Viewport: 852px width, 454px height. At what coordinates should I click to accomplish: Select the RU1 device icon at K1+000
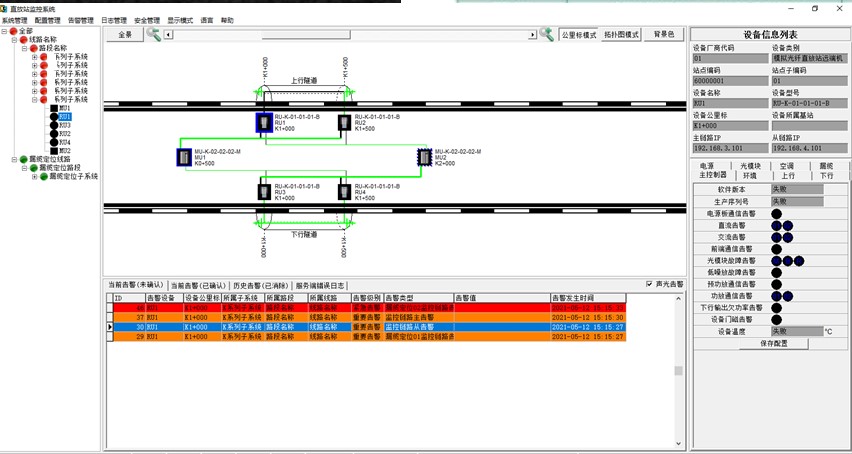point(264,123)
